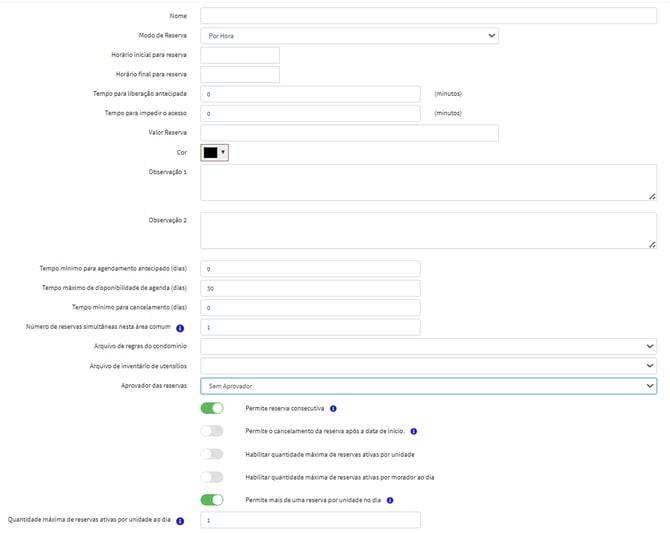This screenshot has height=533, width=670.
Task: Enable cancellation after start date toggle
Action: coord(212,432)
